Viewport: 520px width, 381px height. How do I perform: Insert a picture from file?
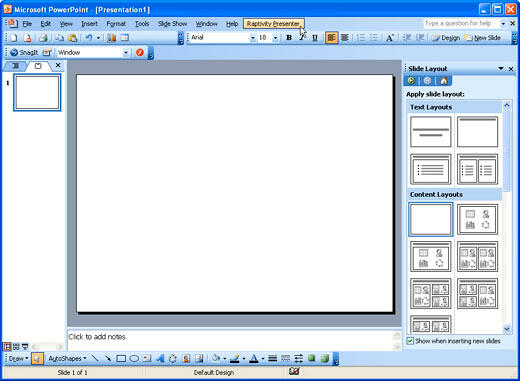pos(199,359)
